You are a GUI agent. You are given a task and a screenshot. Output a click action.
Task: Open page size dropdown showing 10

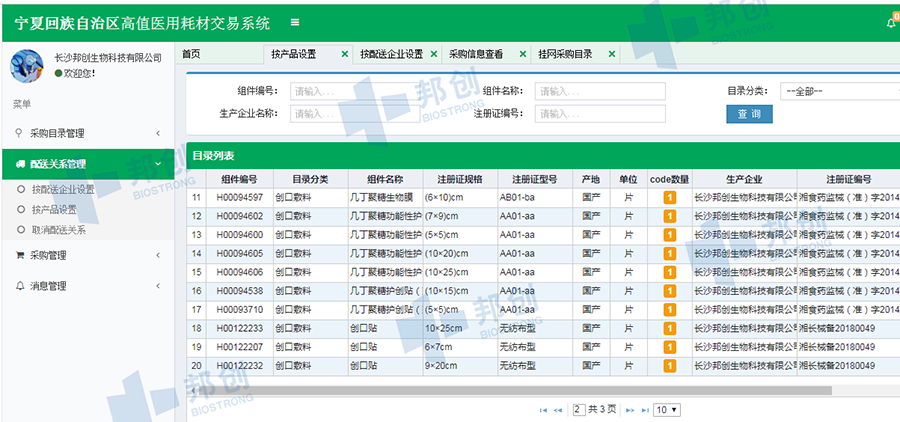tap(666, 410)
